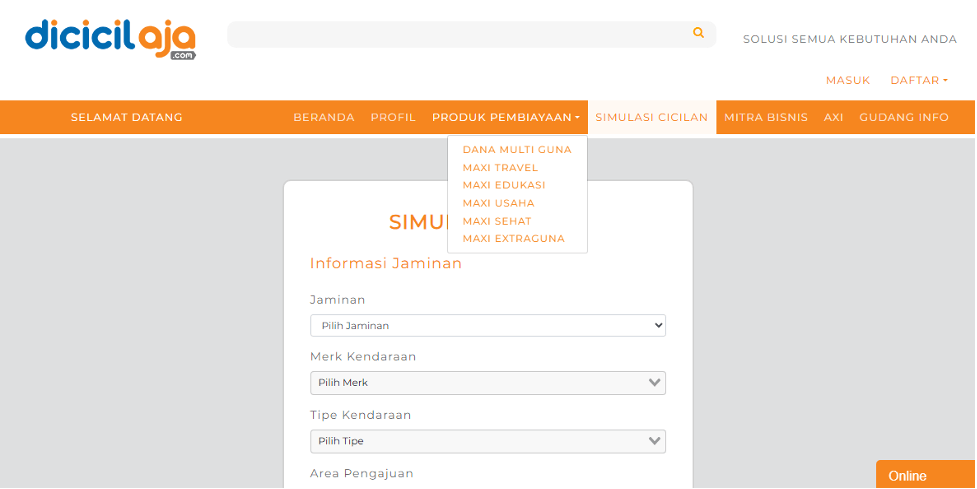Expand the DAFTAR dropdown
The image size is (977, 489).
coord(918,80)
